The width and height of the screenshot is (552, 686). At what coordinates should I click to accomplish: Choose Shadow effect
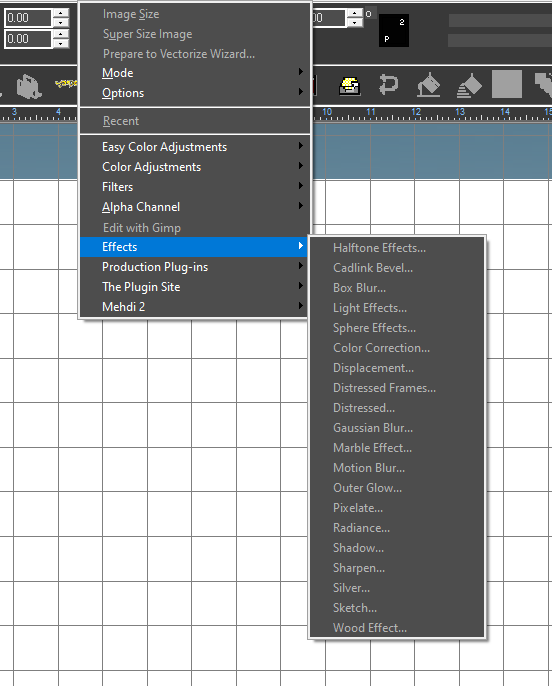[397, 548]
